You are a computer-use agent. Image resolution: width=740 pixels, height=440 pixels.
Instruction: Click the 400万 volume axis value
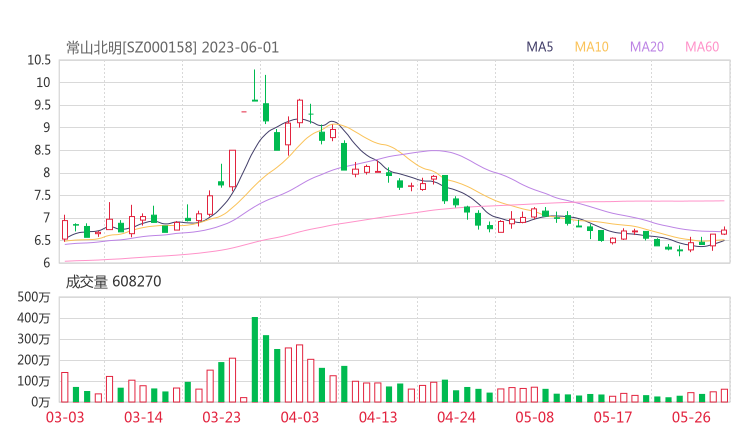[34, 318]
